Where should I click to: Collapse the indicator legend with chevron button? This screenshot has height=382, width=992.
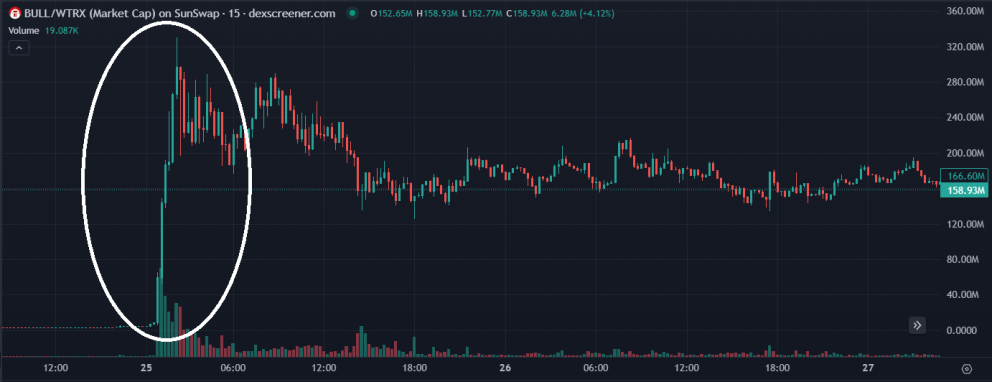pos(19,48)
